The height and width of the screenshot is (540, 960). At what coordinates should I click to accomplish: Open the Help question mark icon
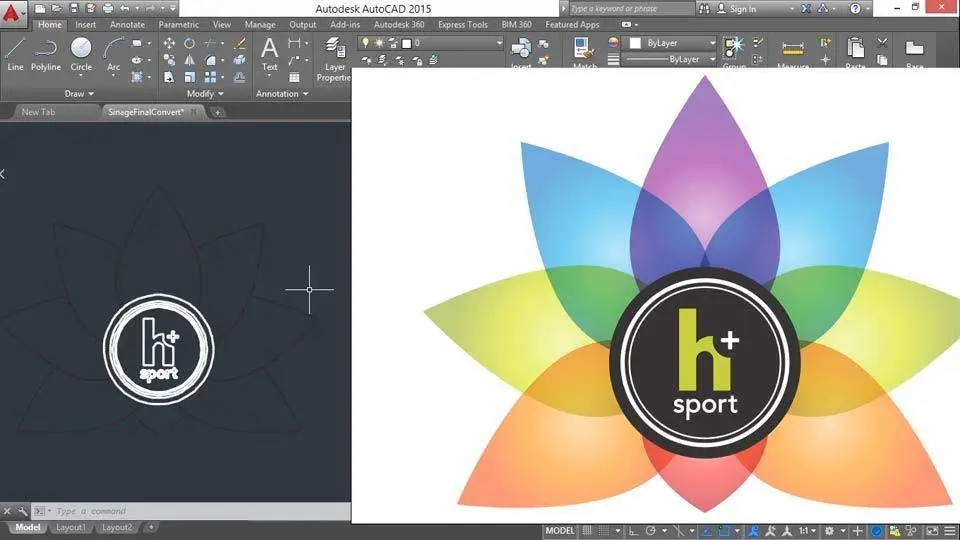(855, 9)
